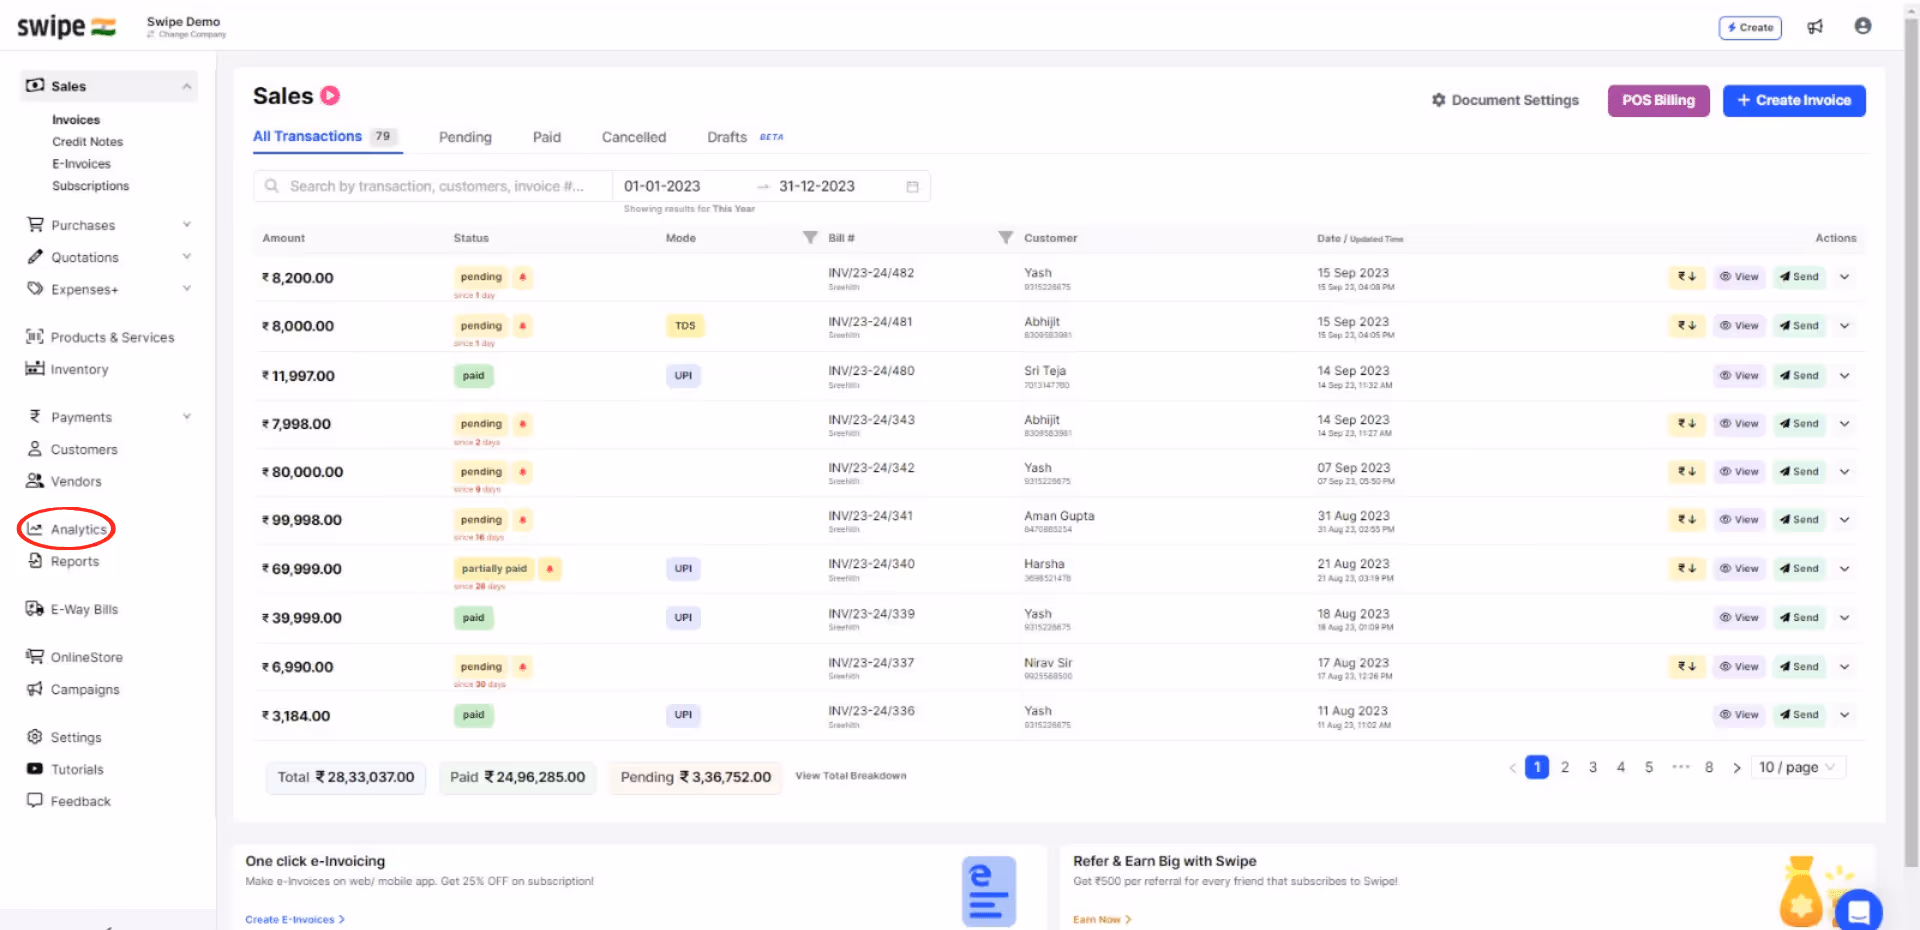Screen dimensions: 1920x930
Task: Open E-Invoices under Sales
Action: (82, 164)
